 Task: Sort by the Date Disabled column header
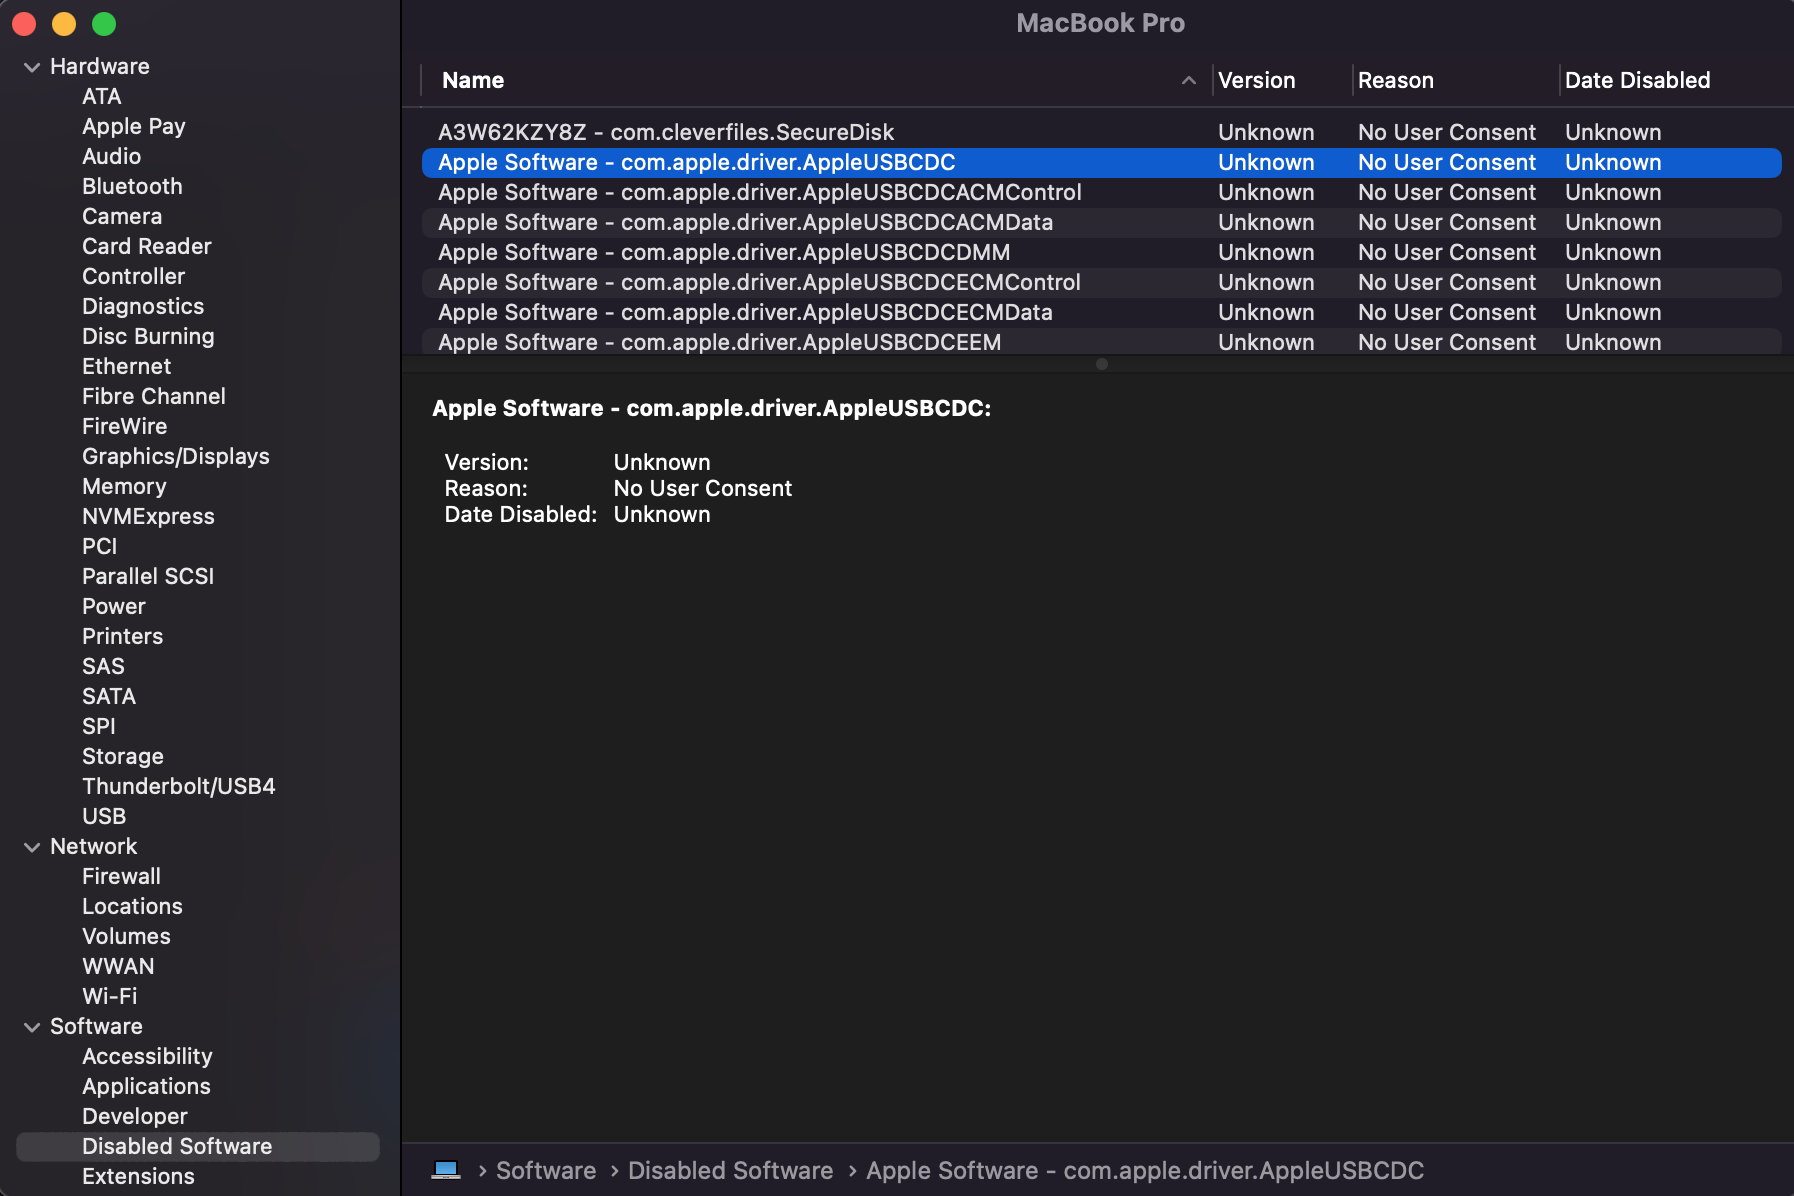[1637, 81]
